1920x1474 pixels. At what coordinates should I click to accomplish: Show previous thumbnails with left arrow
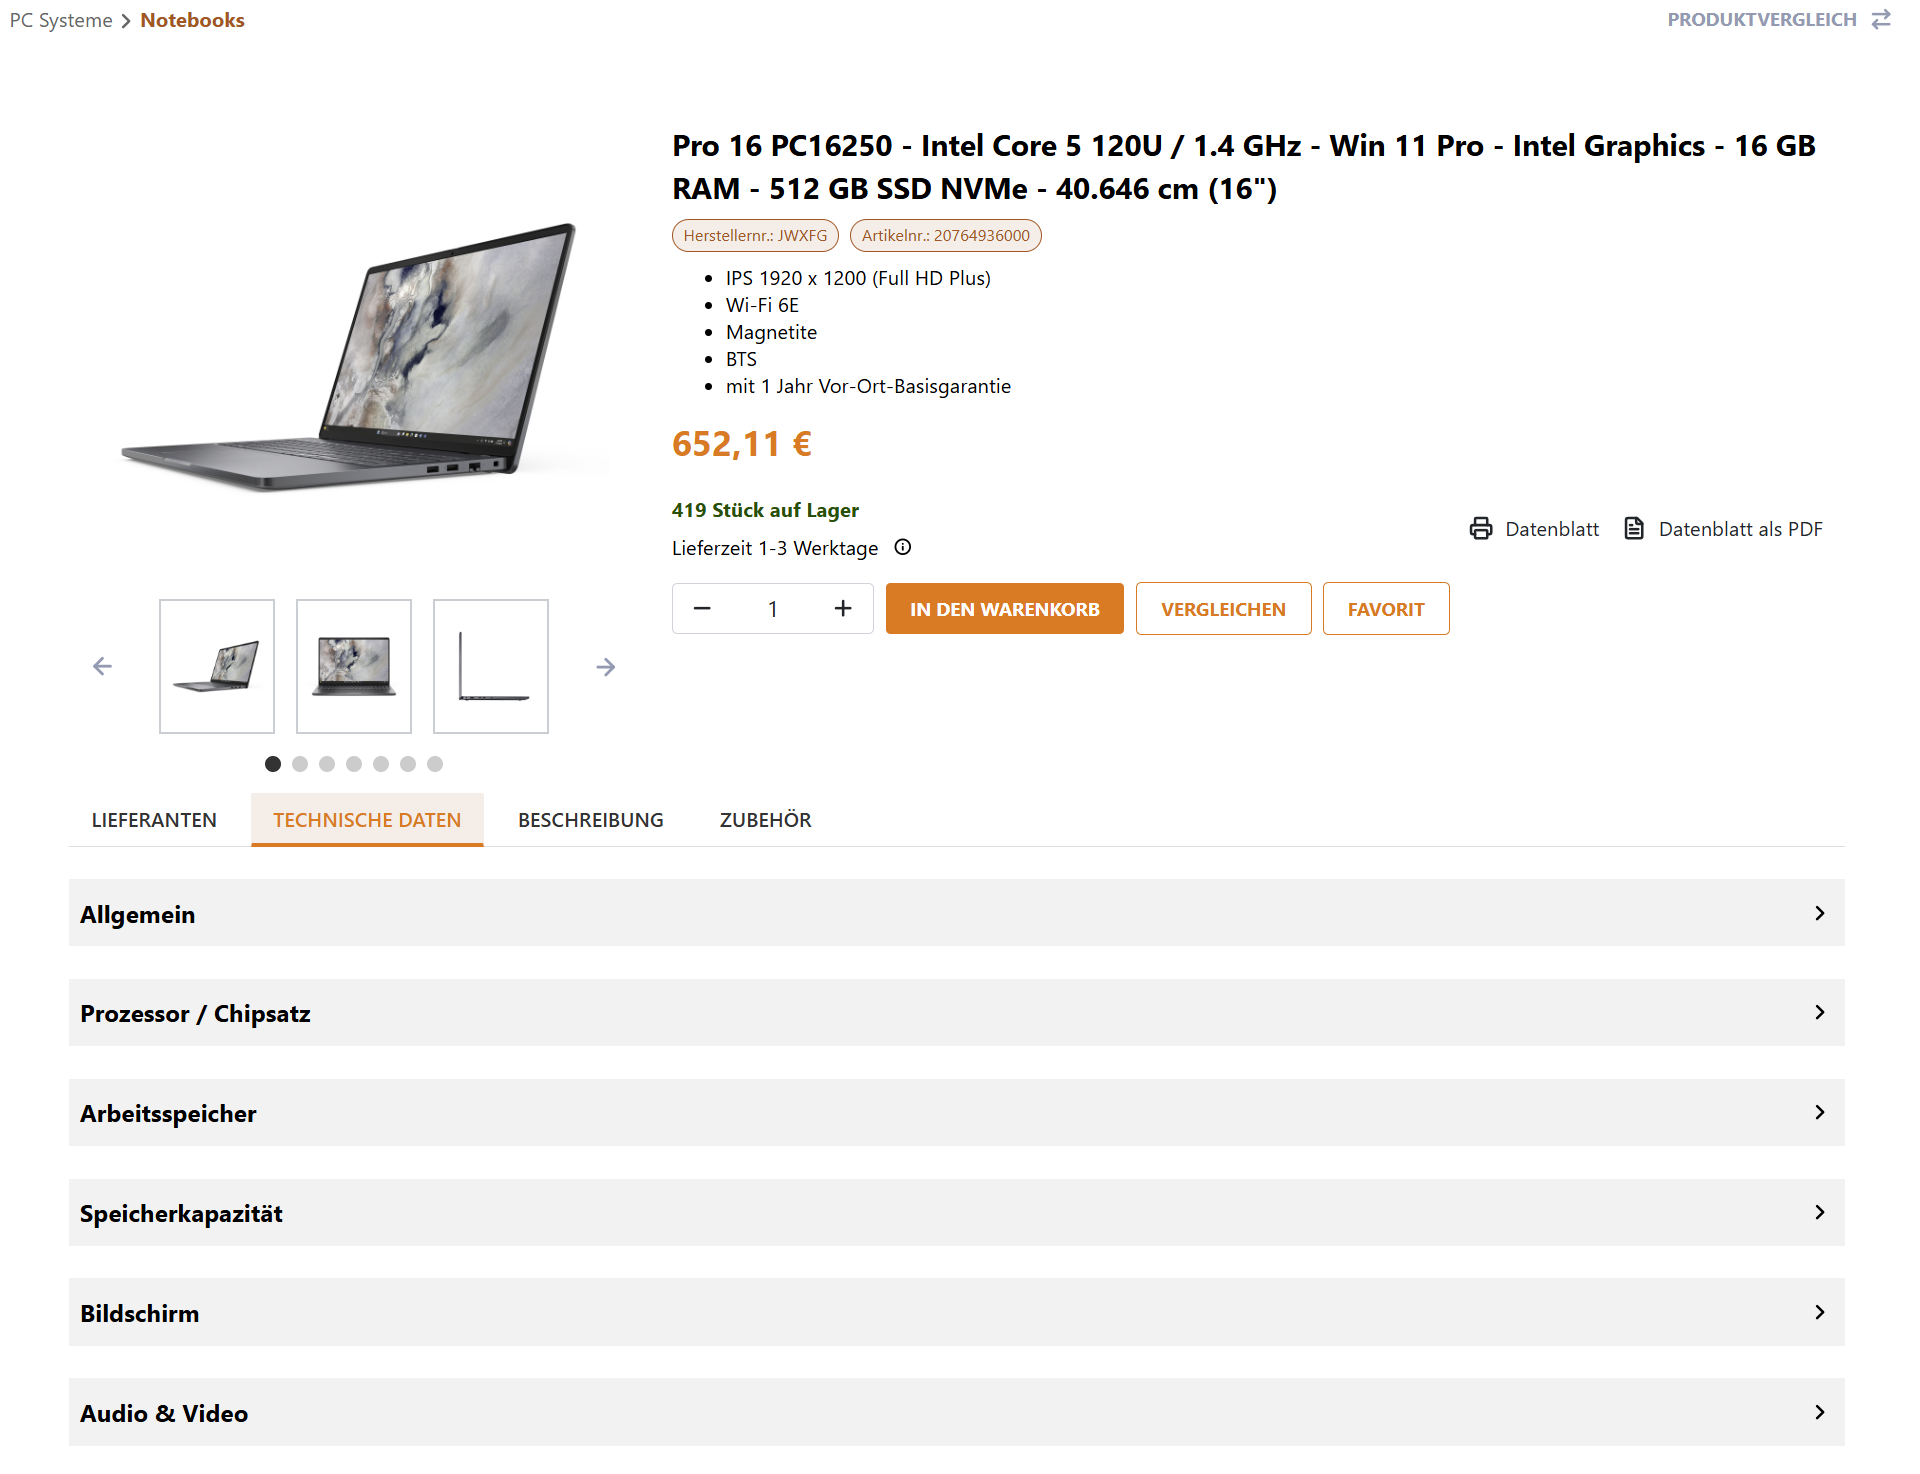coord(102,666)
